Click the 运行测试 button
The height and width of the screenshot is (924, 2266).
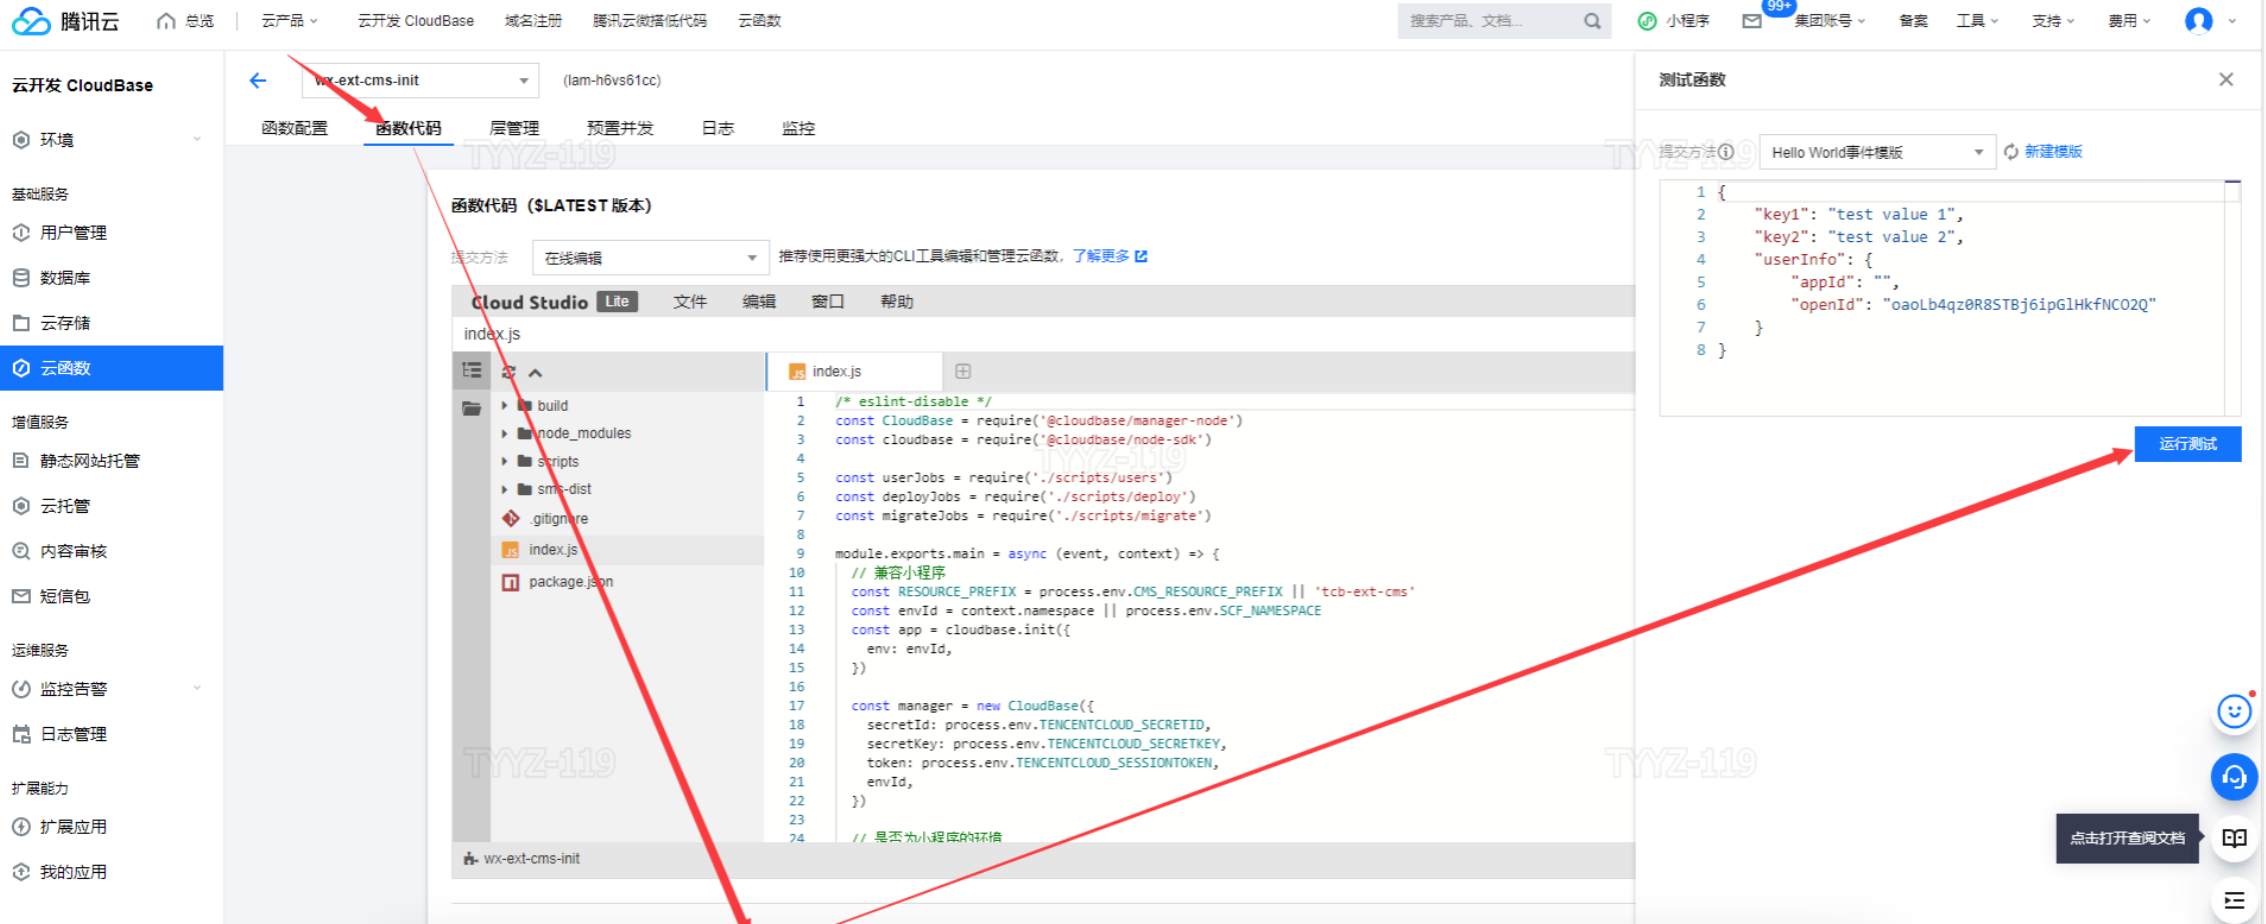click(x=2187, y=444)
